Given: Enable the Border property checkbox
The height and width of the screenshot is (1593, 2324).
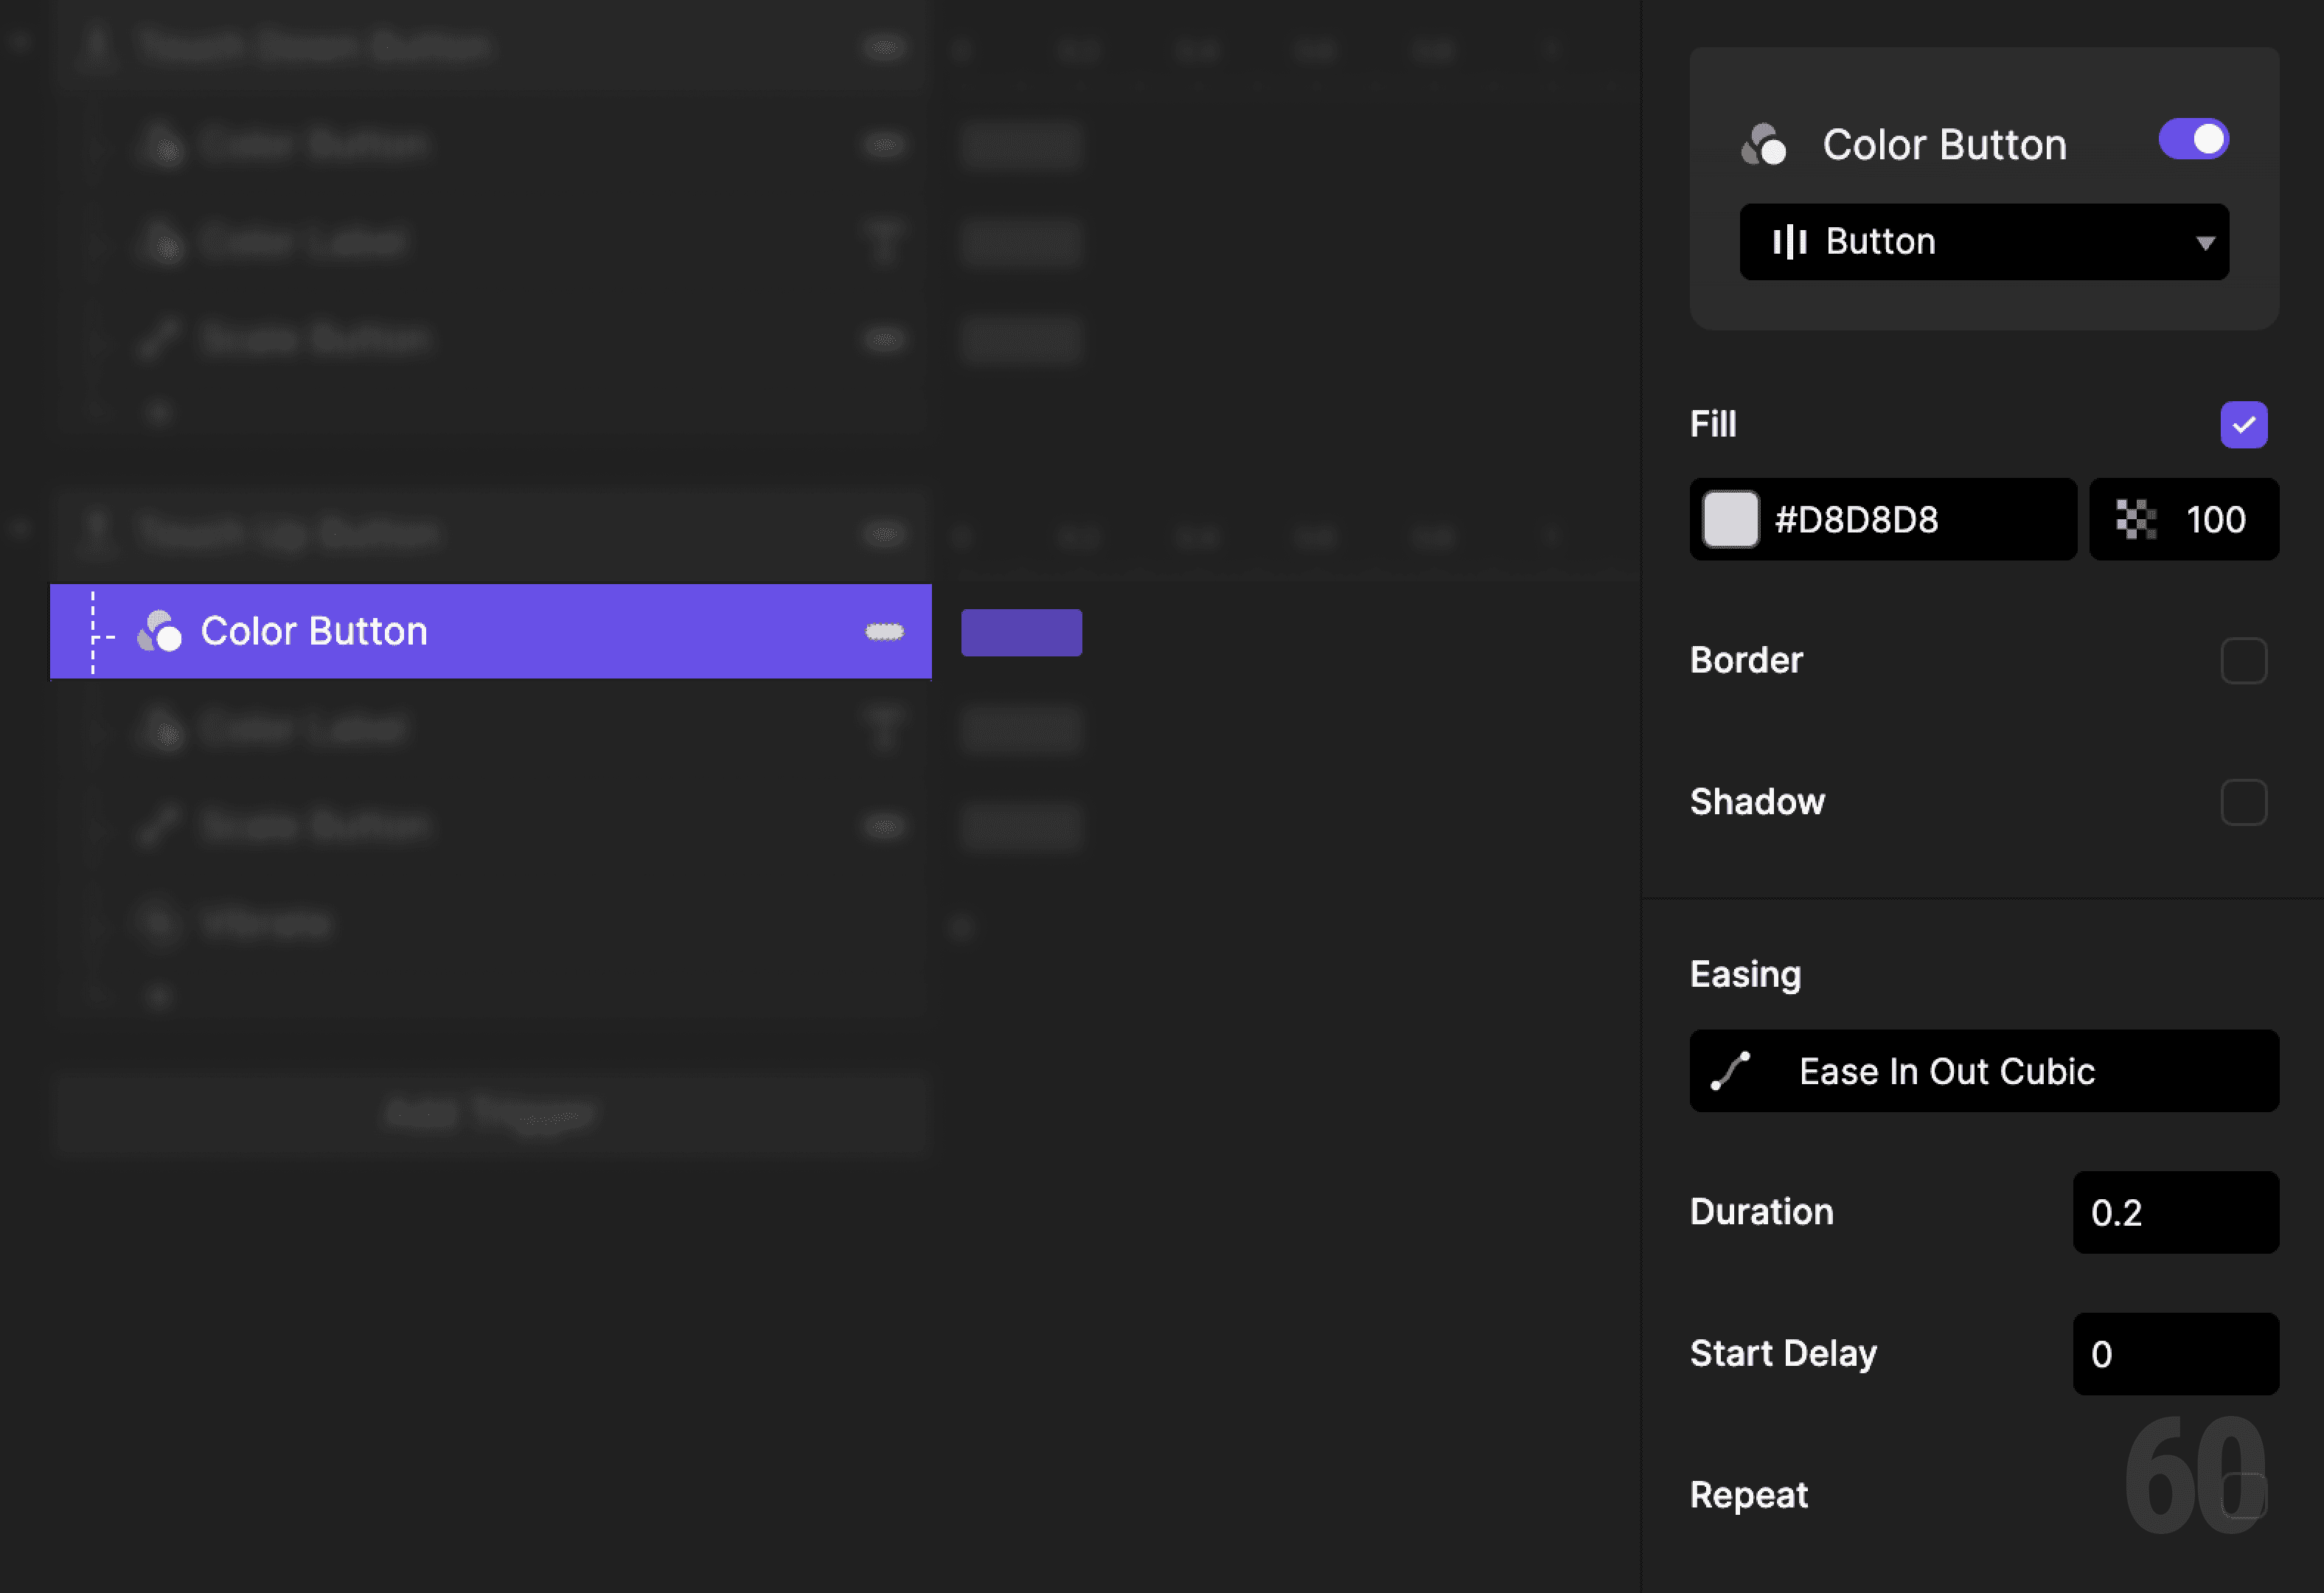Looking at the screenshot, I should (2245, 660).
